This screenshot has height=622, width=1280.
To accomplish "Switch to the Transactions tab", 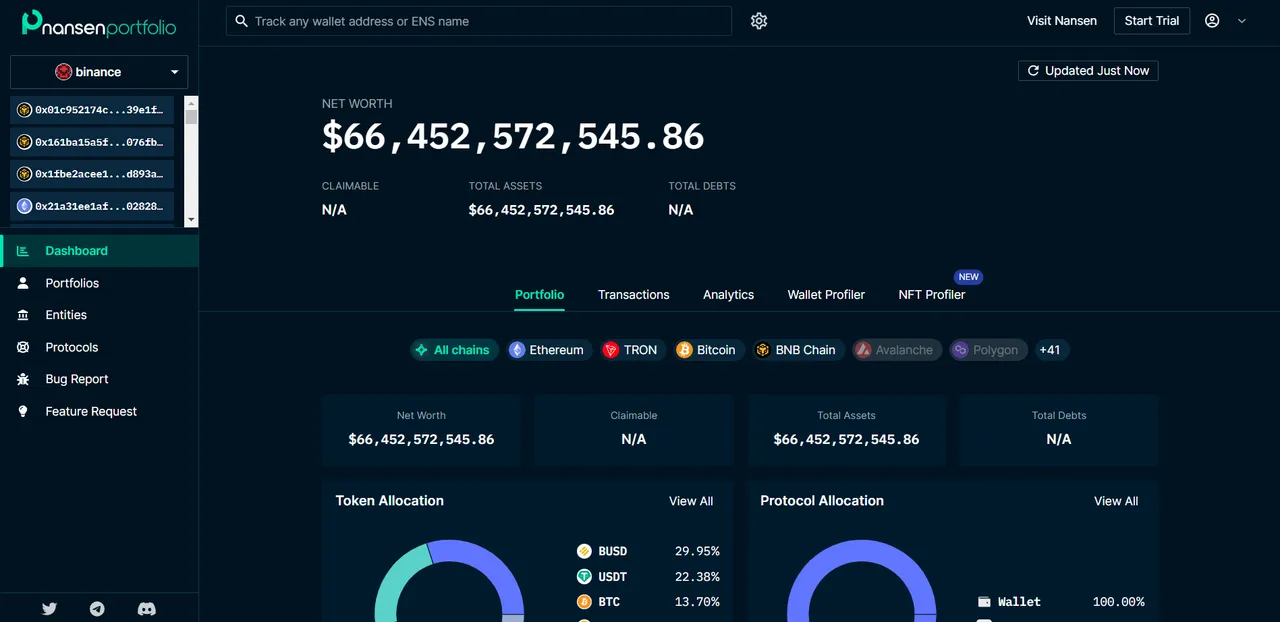I will (x=634, y=295).
